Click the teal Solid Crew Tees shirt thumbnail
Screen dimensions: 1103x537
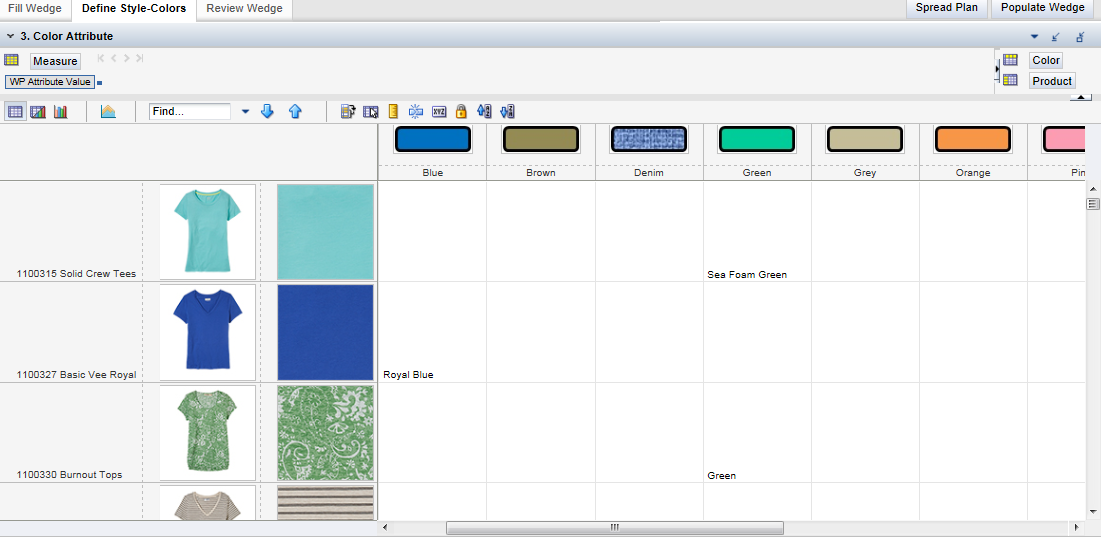208,232
